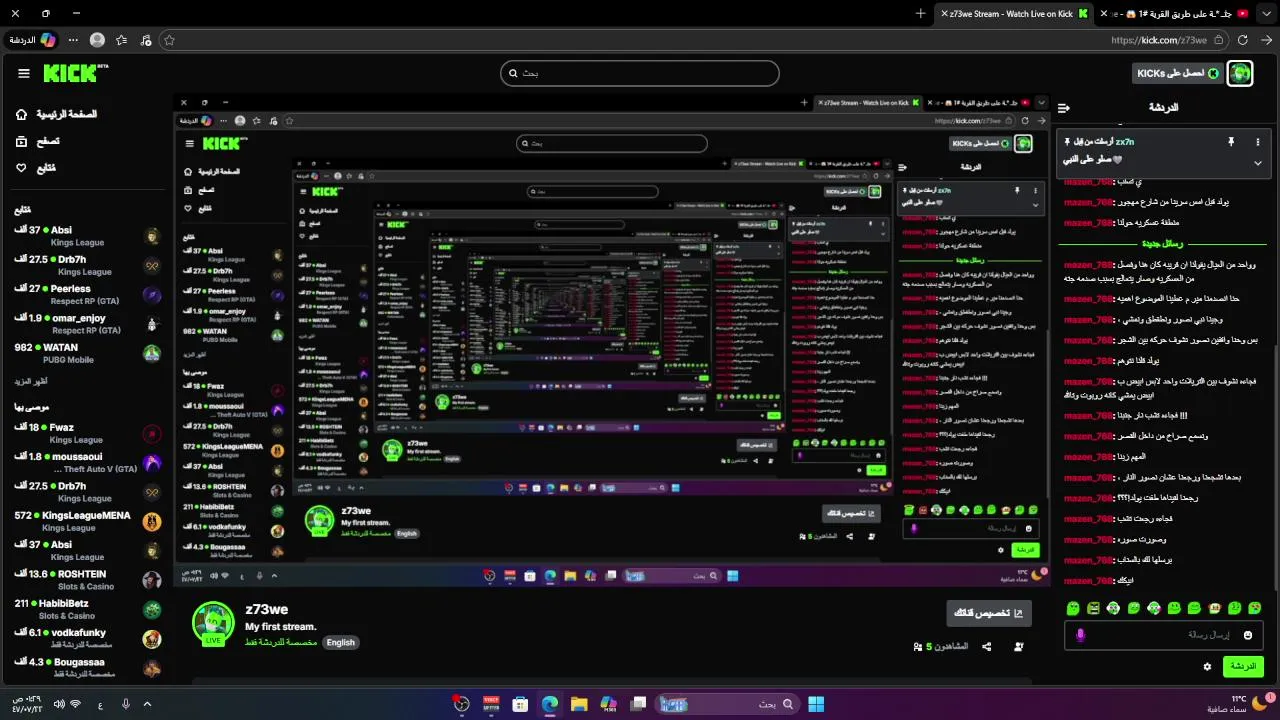Viewport: 1280px width, 720px height.
Task: Refresh the page in Edge
Action: [1242, 40]
